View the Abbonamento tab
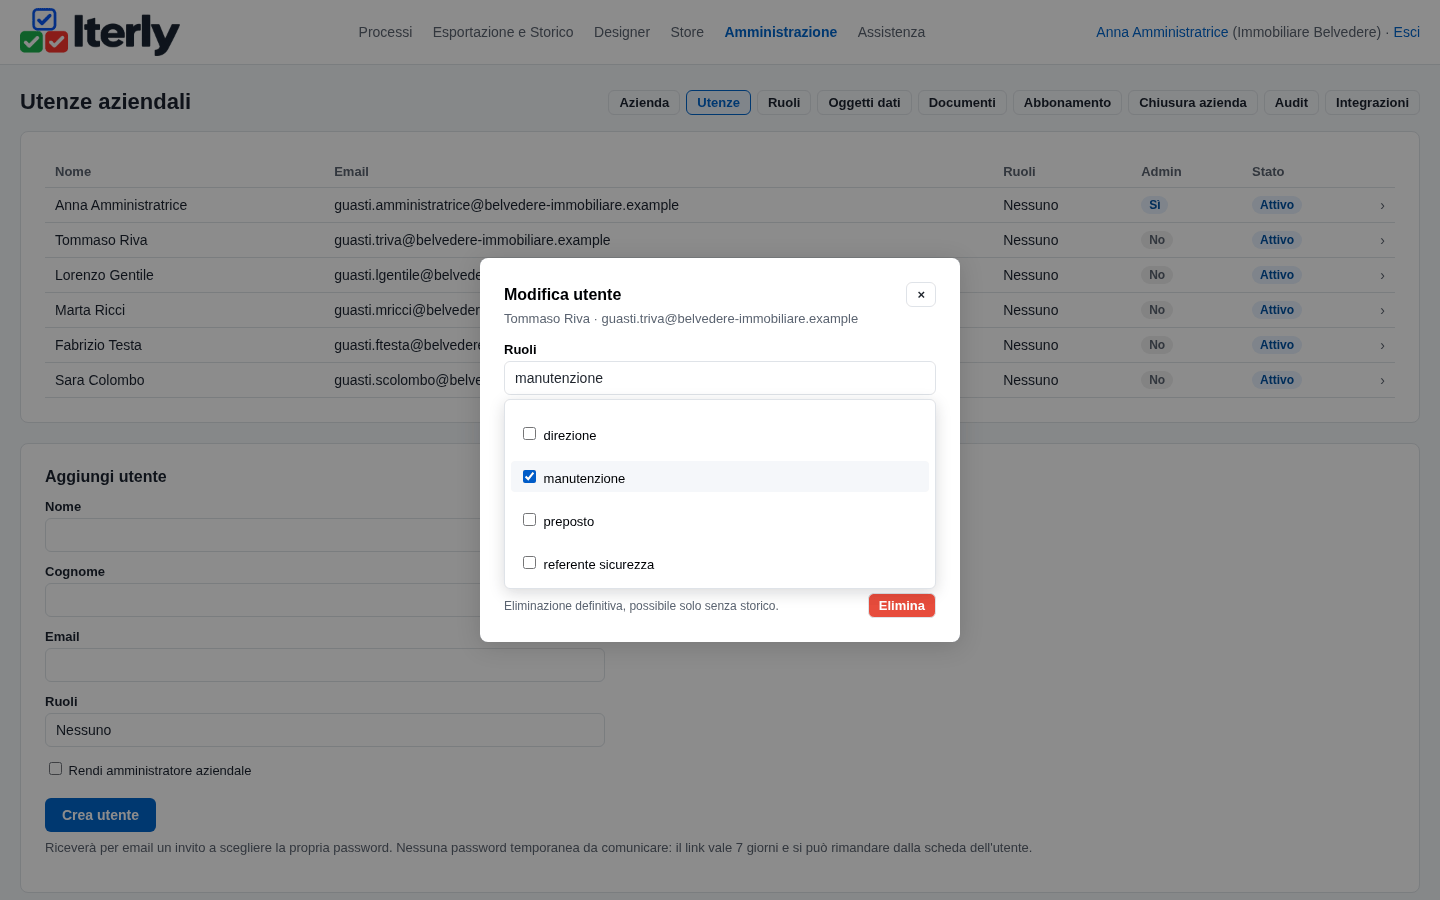The height and width of the screenshot is (900, 1440). [1067, 103]
